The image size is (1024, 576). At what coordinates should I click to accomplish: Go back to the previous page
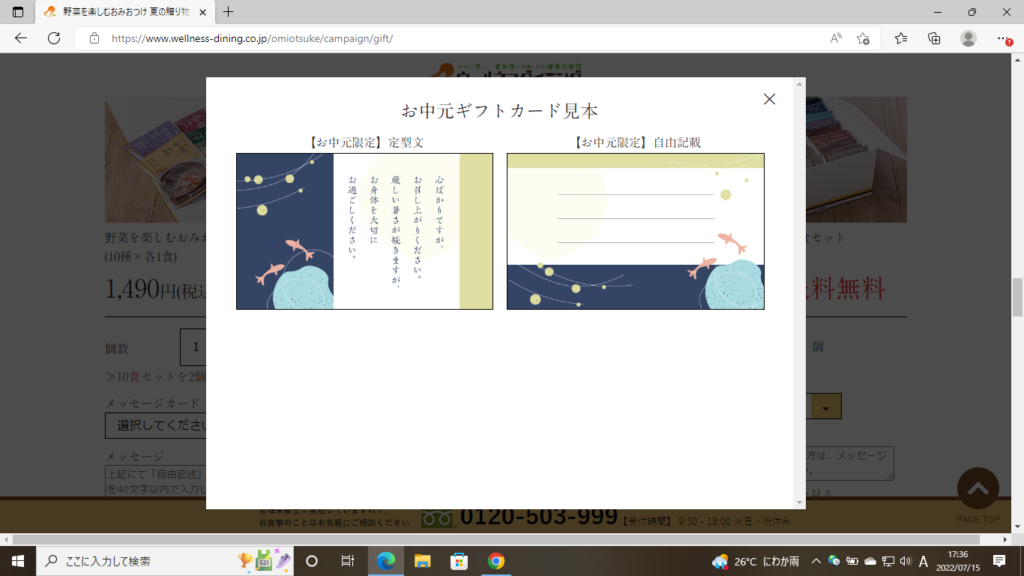pos(21,38)
